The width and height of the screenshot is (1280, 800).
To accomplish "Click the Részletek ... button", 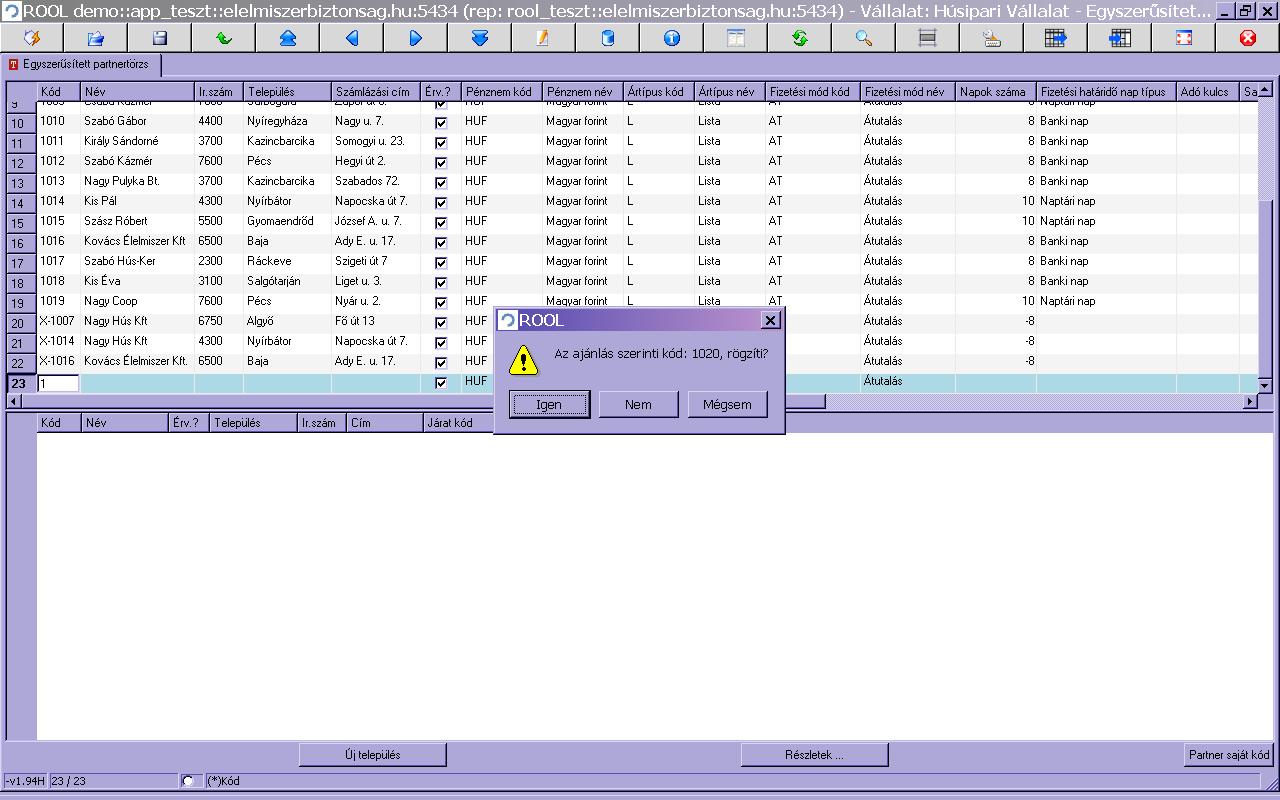I will coord(814,755).
